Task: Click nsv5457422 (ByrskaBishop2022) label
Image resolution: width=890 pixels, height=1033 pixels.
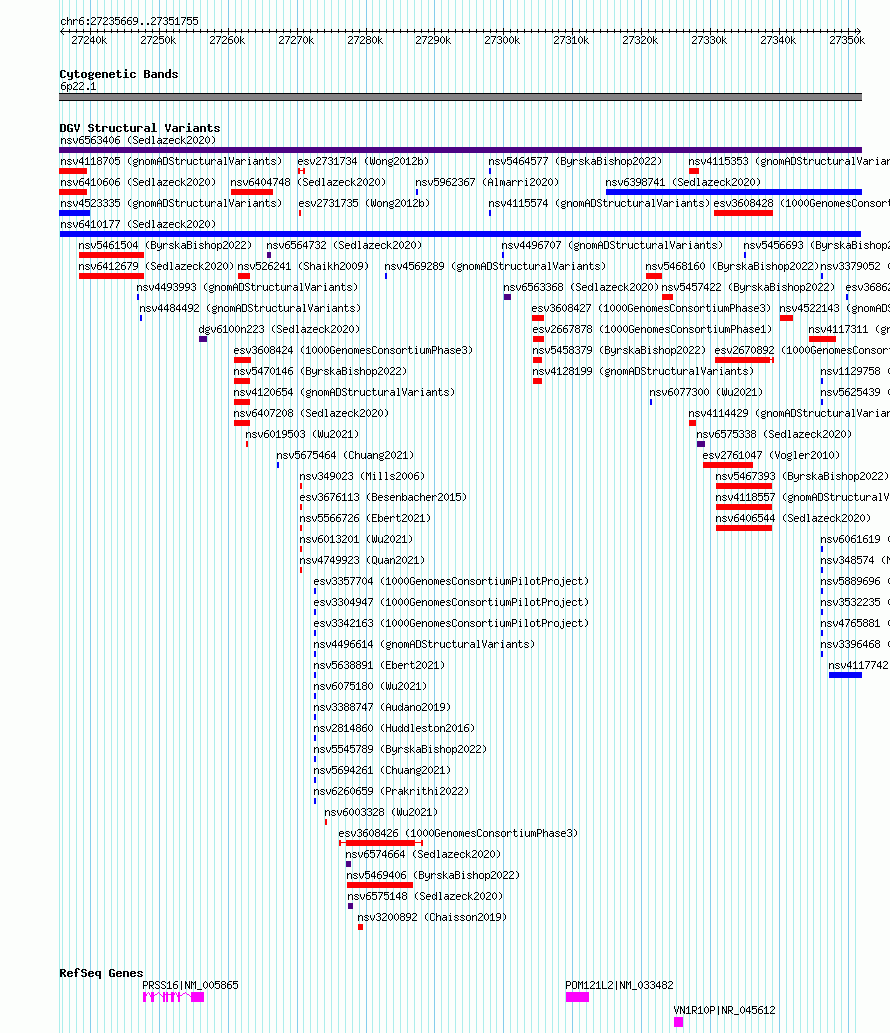Action: pos(748,288)
